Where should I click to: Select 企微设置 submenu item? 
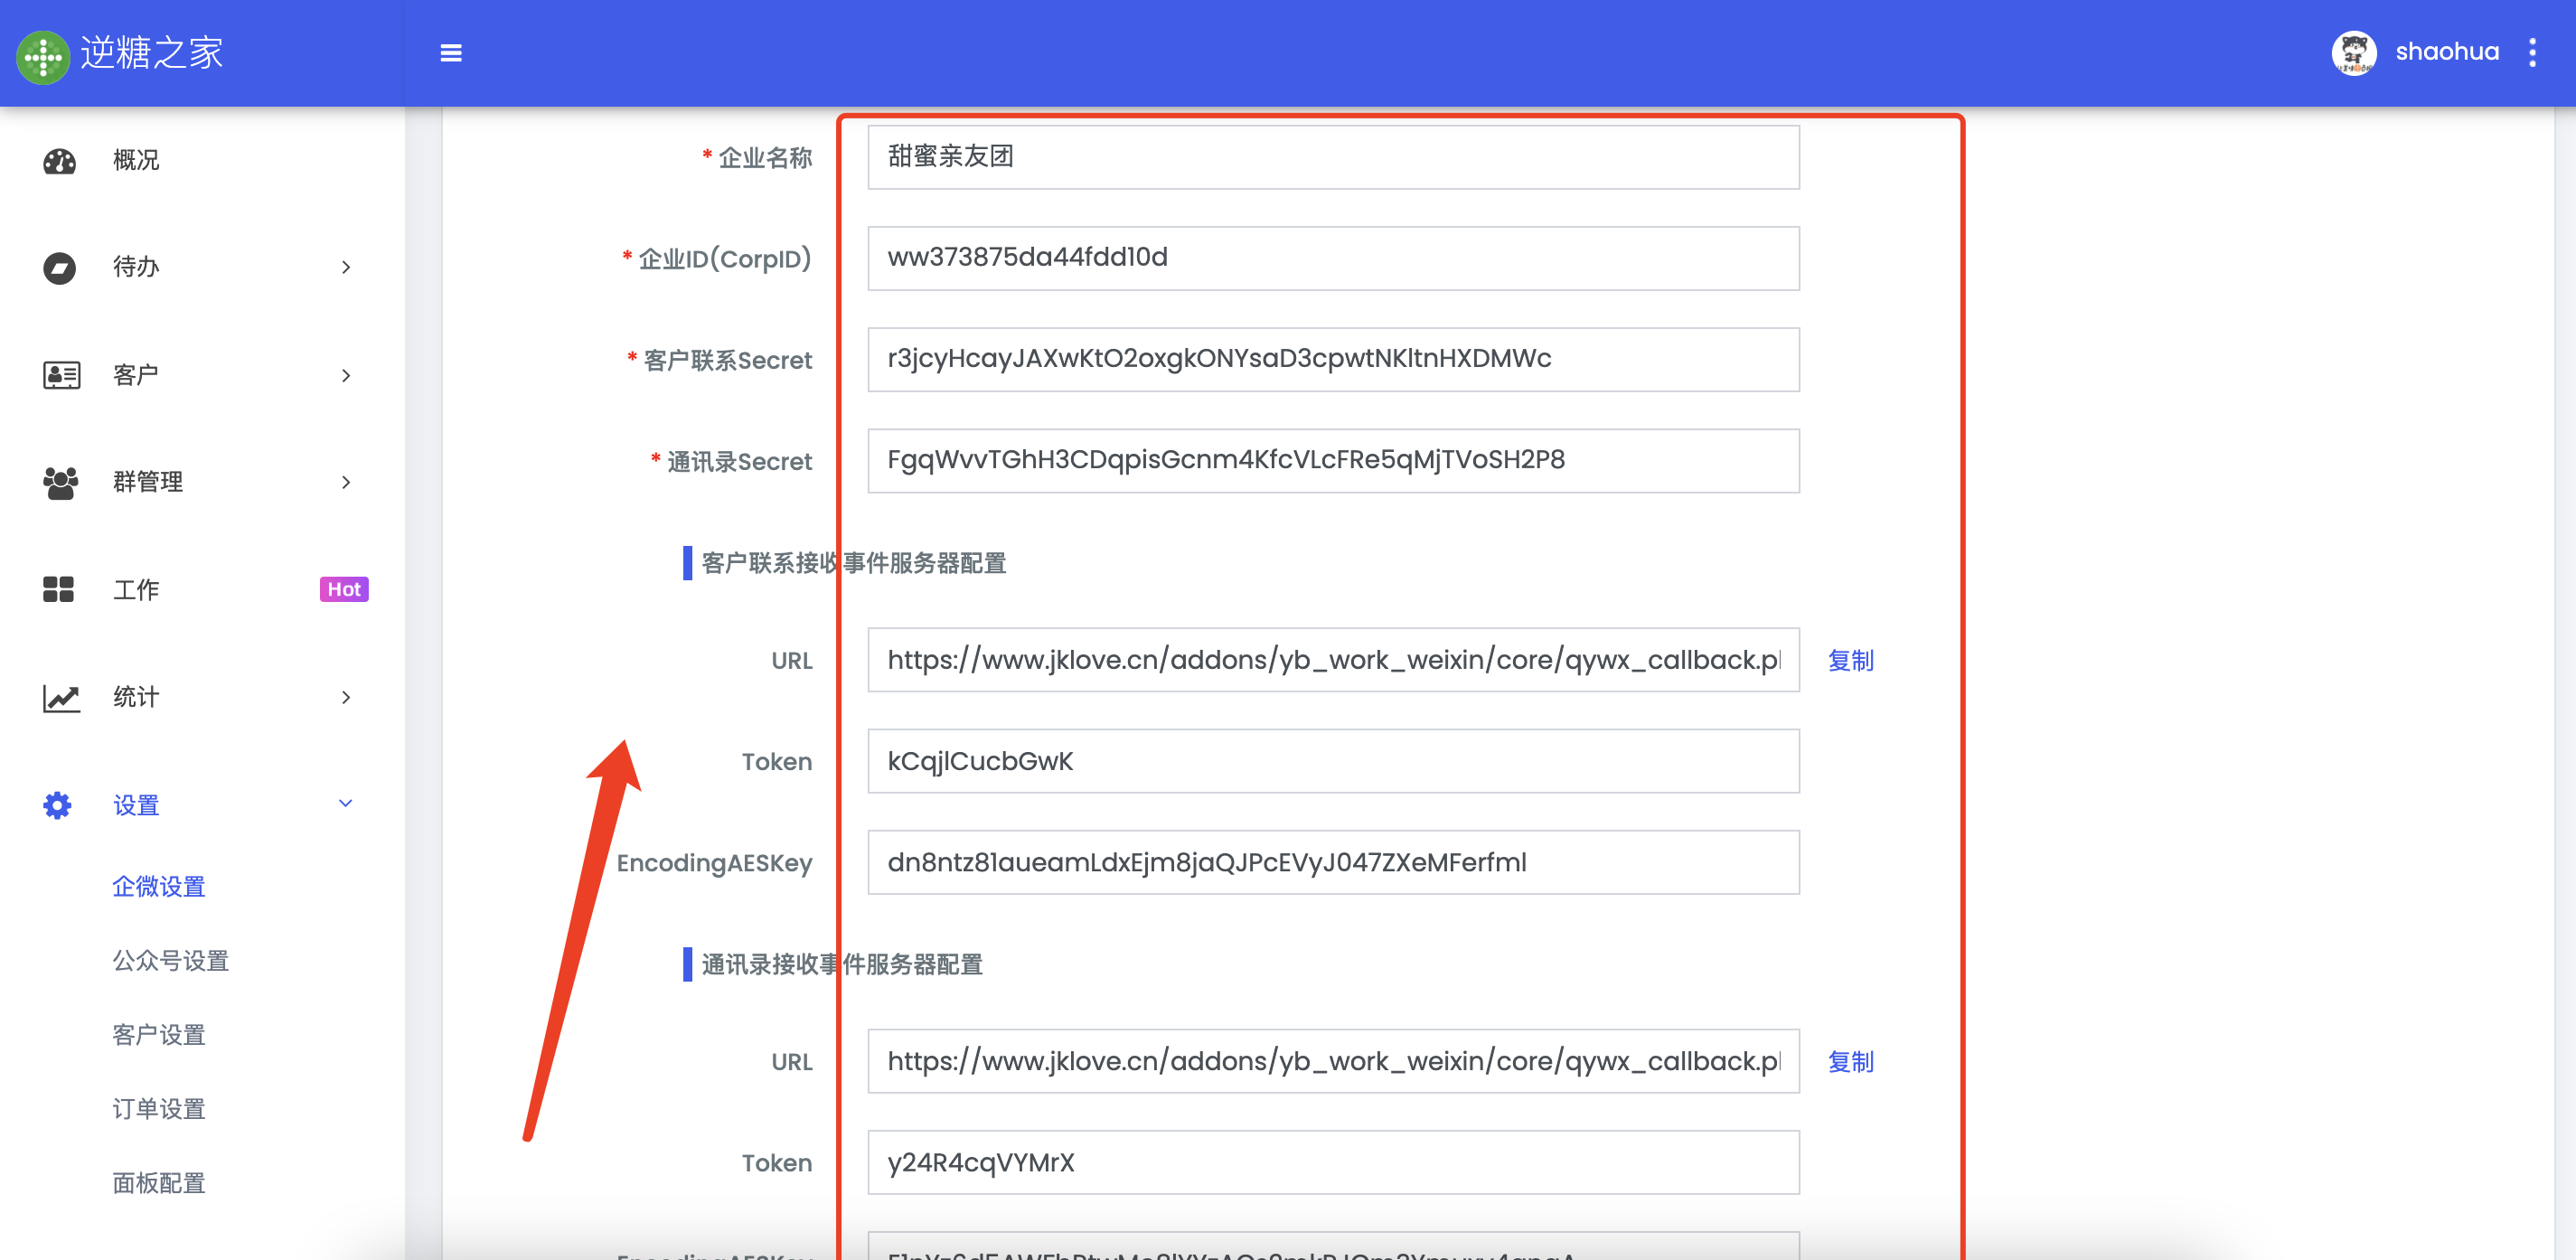159,887
